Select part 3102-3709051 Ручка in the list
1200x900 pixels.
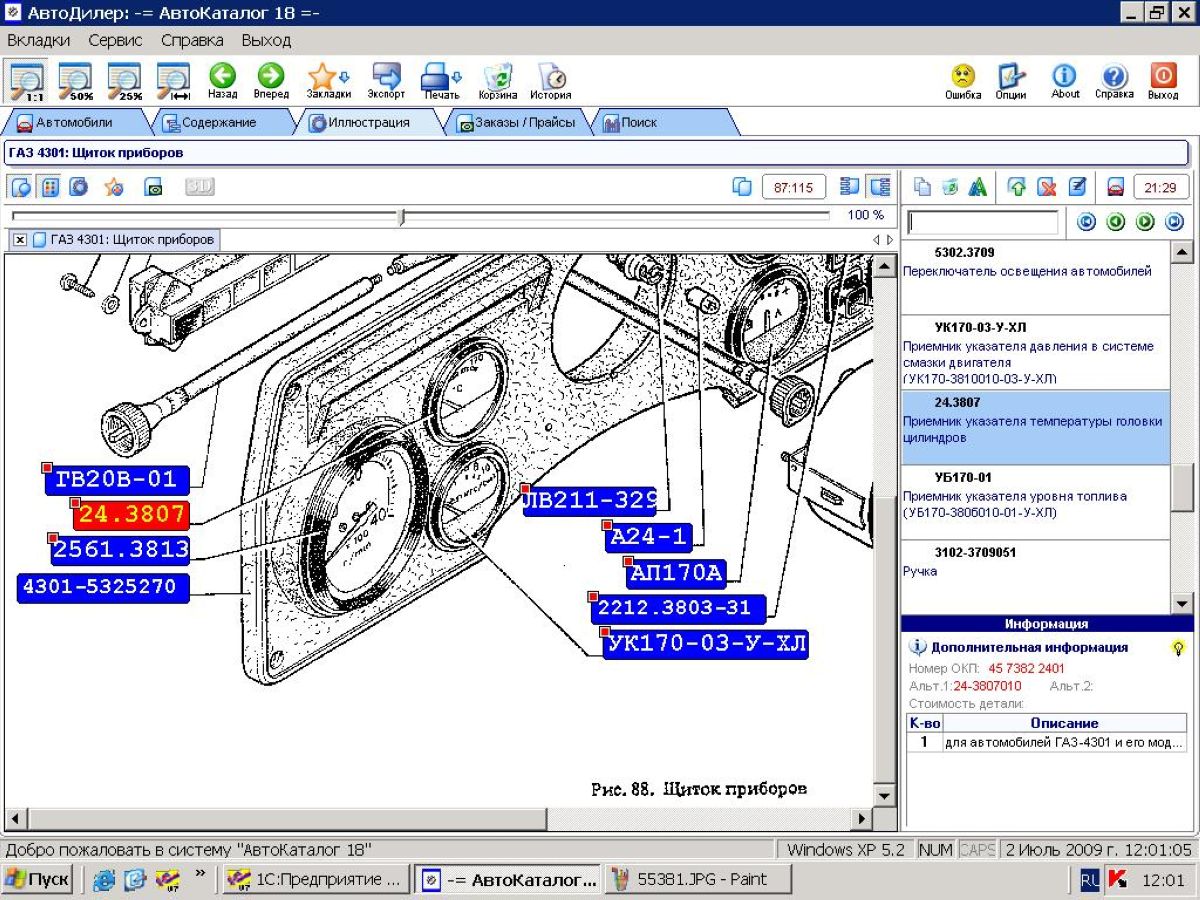coord(1035,577)
